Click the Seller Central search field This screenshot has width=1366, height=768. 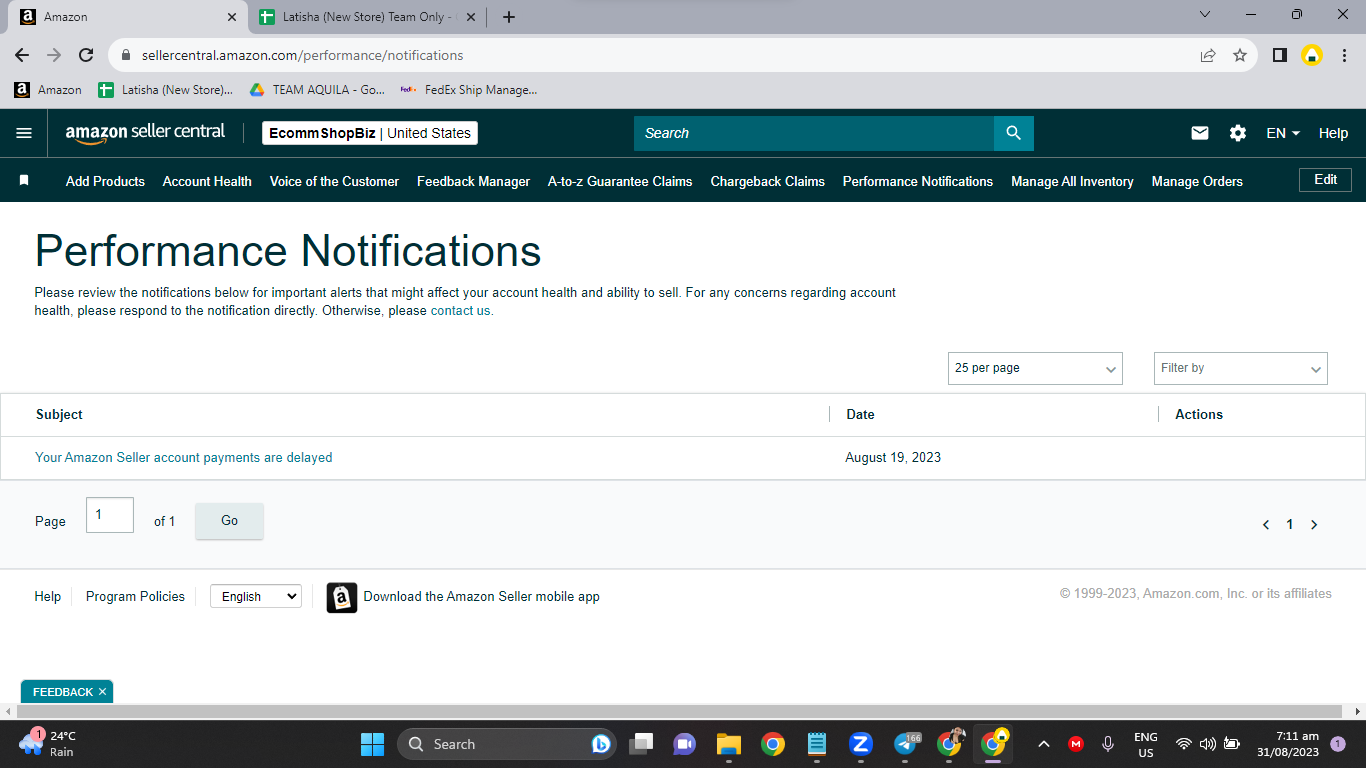pyautogui.click(x=814, y=133)
